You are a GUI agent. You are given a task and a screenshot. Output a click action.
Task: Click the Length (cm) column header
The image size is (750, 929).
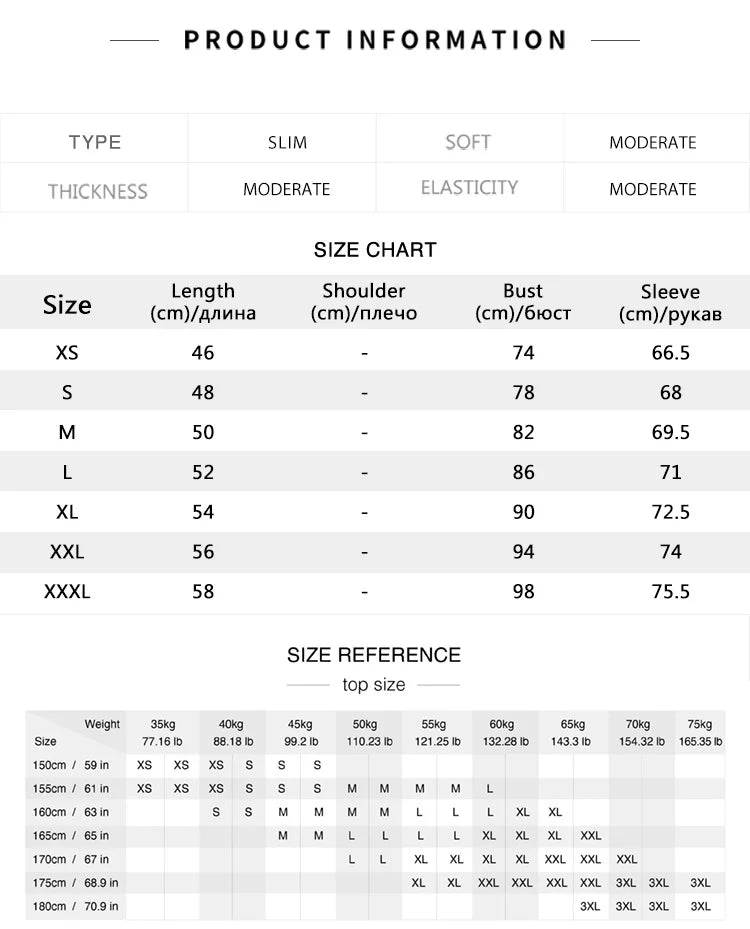click(x=203, y=302)
